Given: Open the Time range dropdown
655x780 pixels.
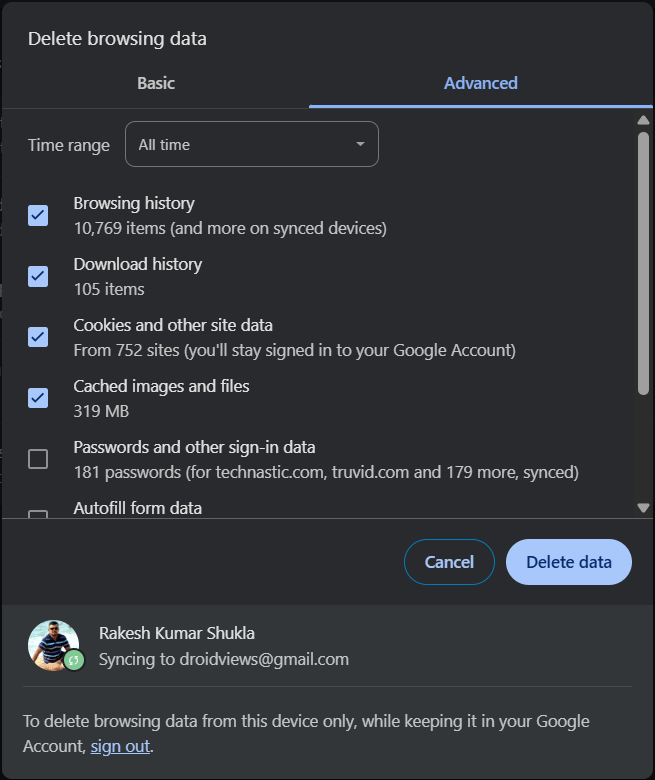Looking at the screenshot, I should [251, 144].
